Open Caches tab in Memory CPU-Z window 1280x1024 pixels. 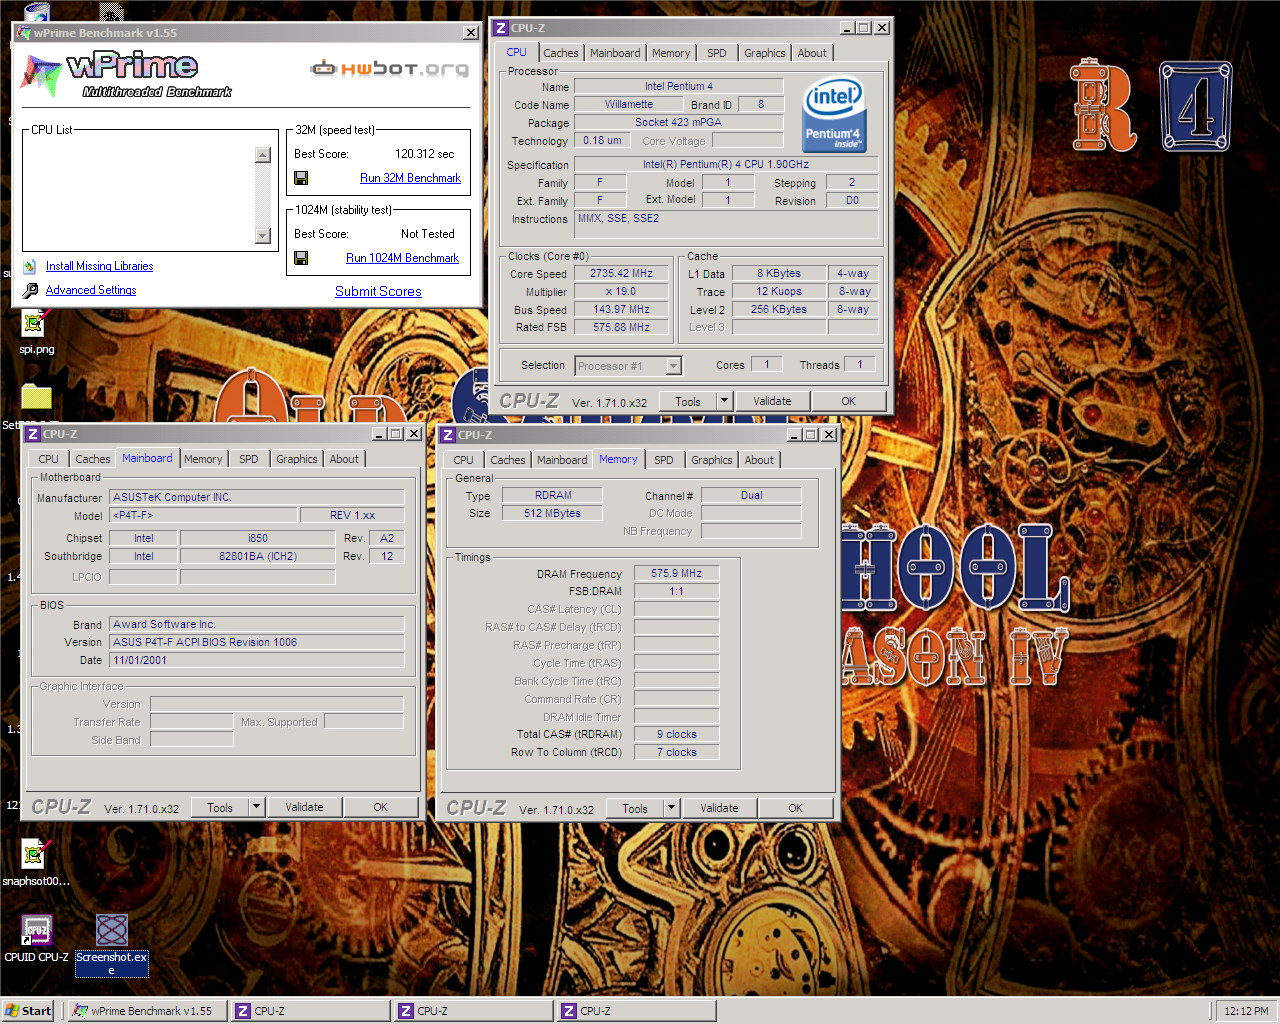click(x=508, y=460)
